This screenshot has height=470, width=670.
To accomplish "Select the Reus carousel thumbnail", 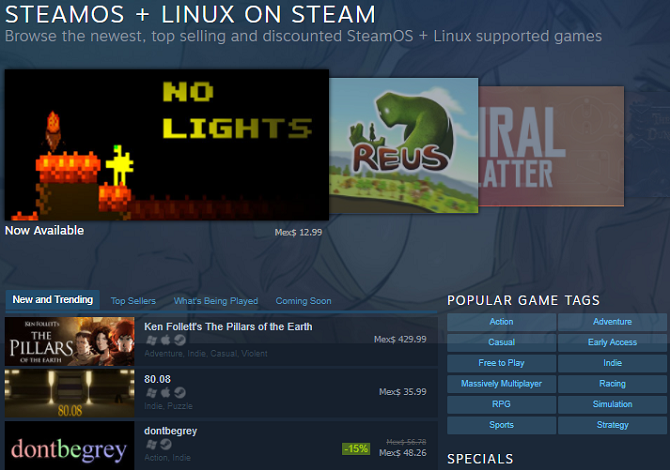I will (x=403, y=145).
